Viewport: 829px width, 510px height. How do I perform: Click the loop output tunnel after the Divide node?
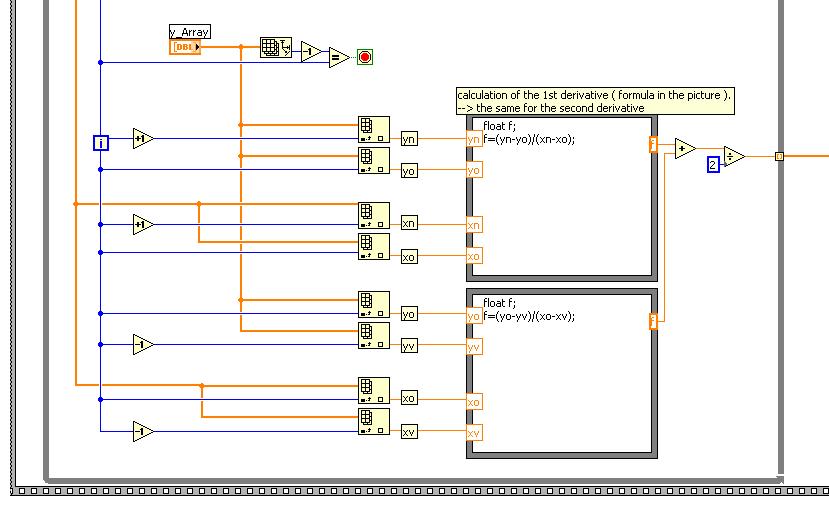click(779, 156)
